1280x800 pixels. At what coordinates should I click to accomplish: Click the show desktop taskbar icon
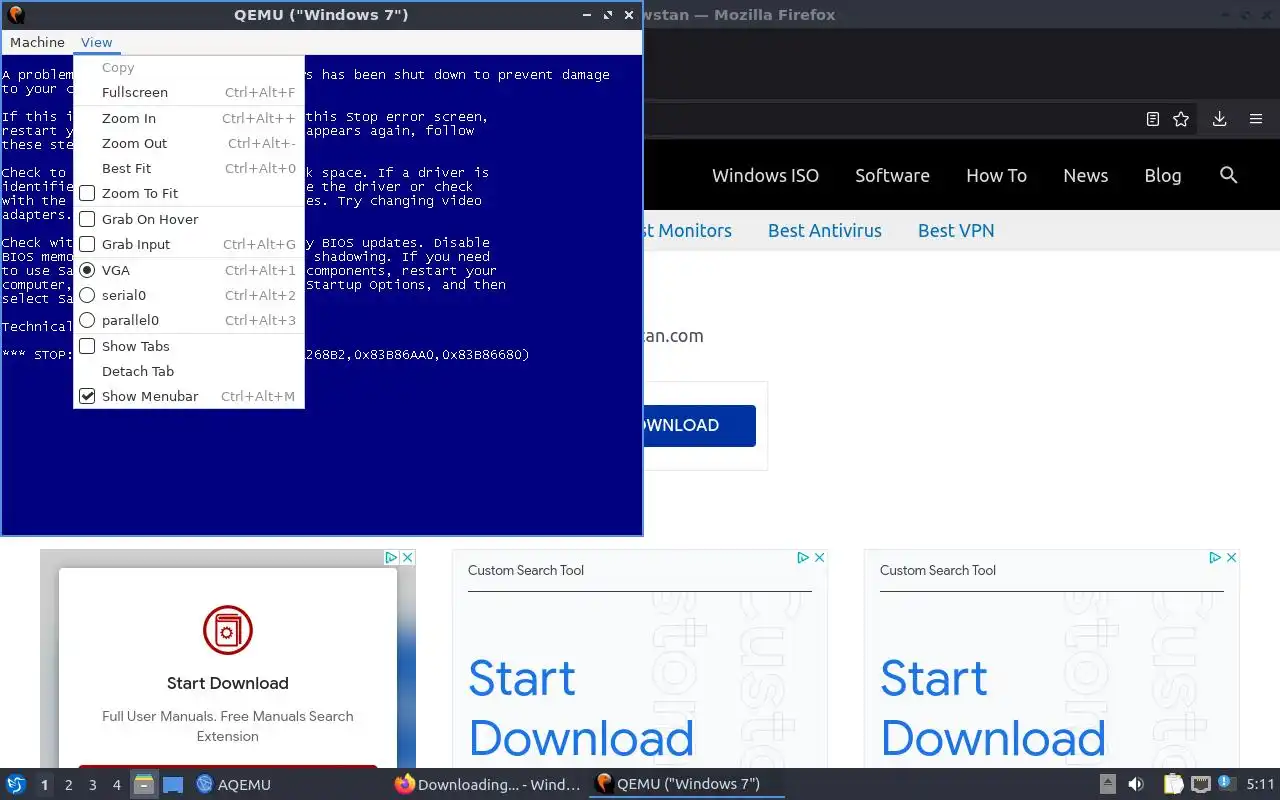pos(173,784)
